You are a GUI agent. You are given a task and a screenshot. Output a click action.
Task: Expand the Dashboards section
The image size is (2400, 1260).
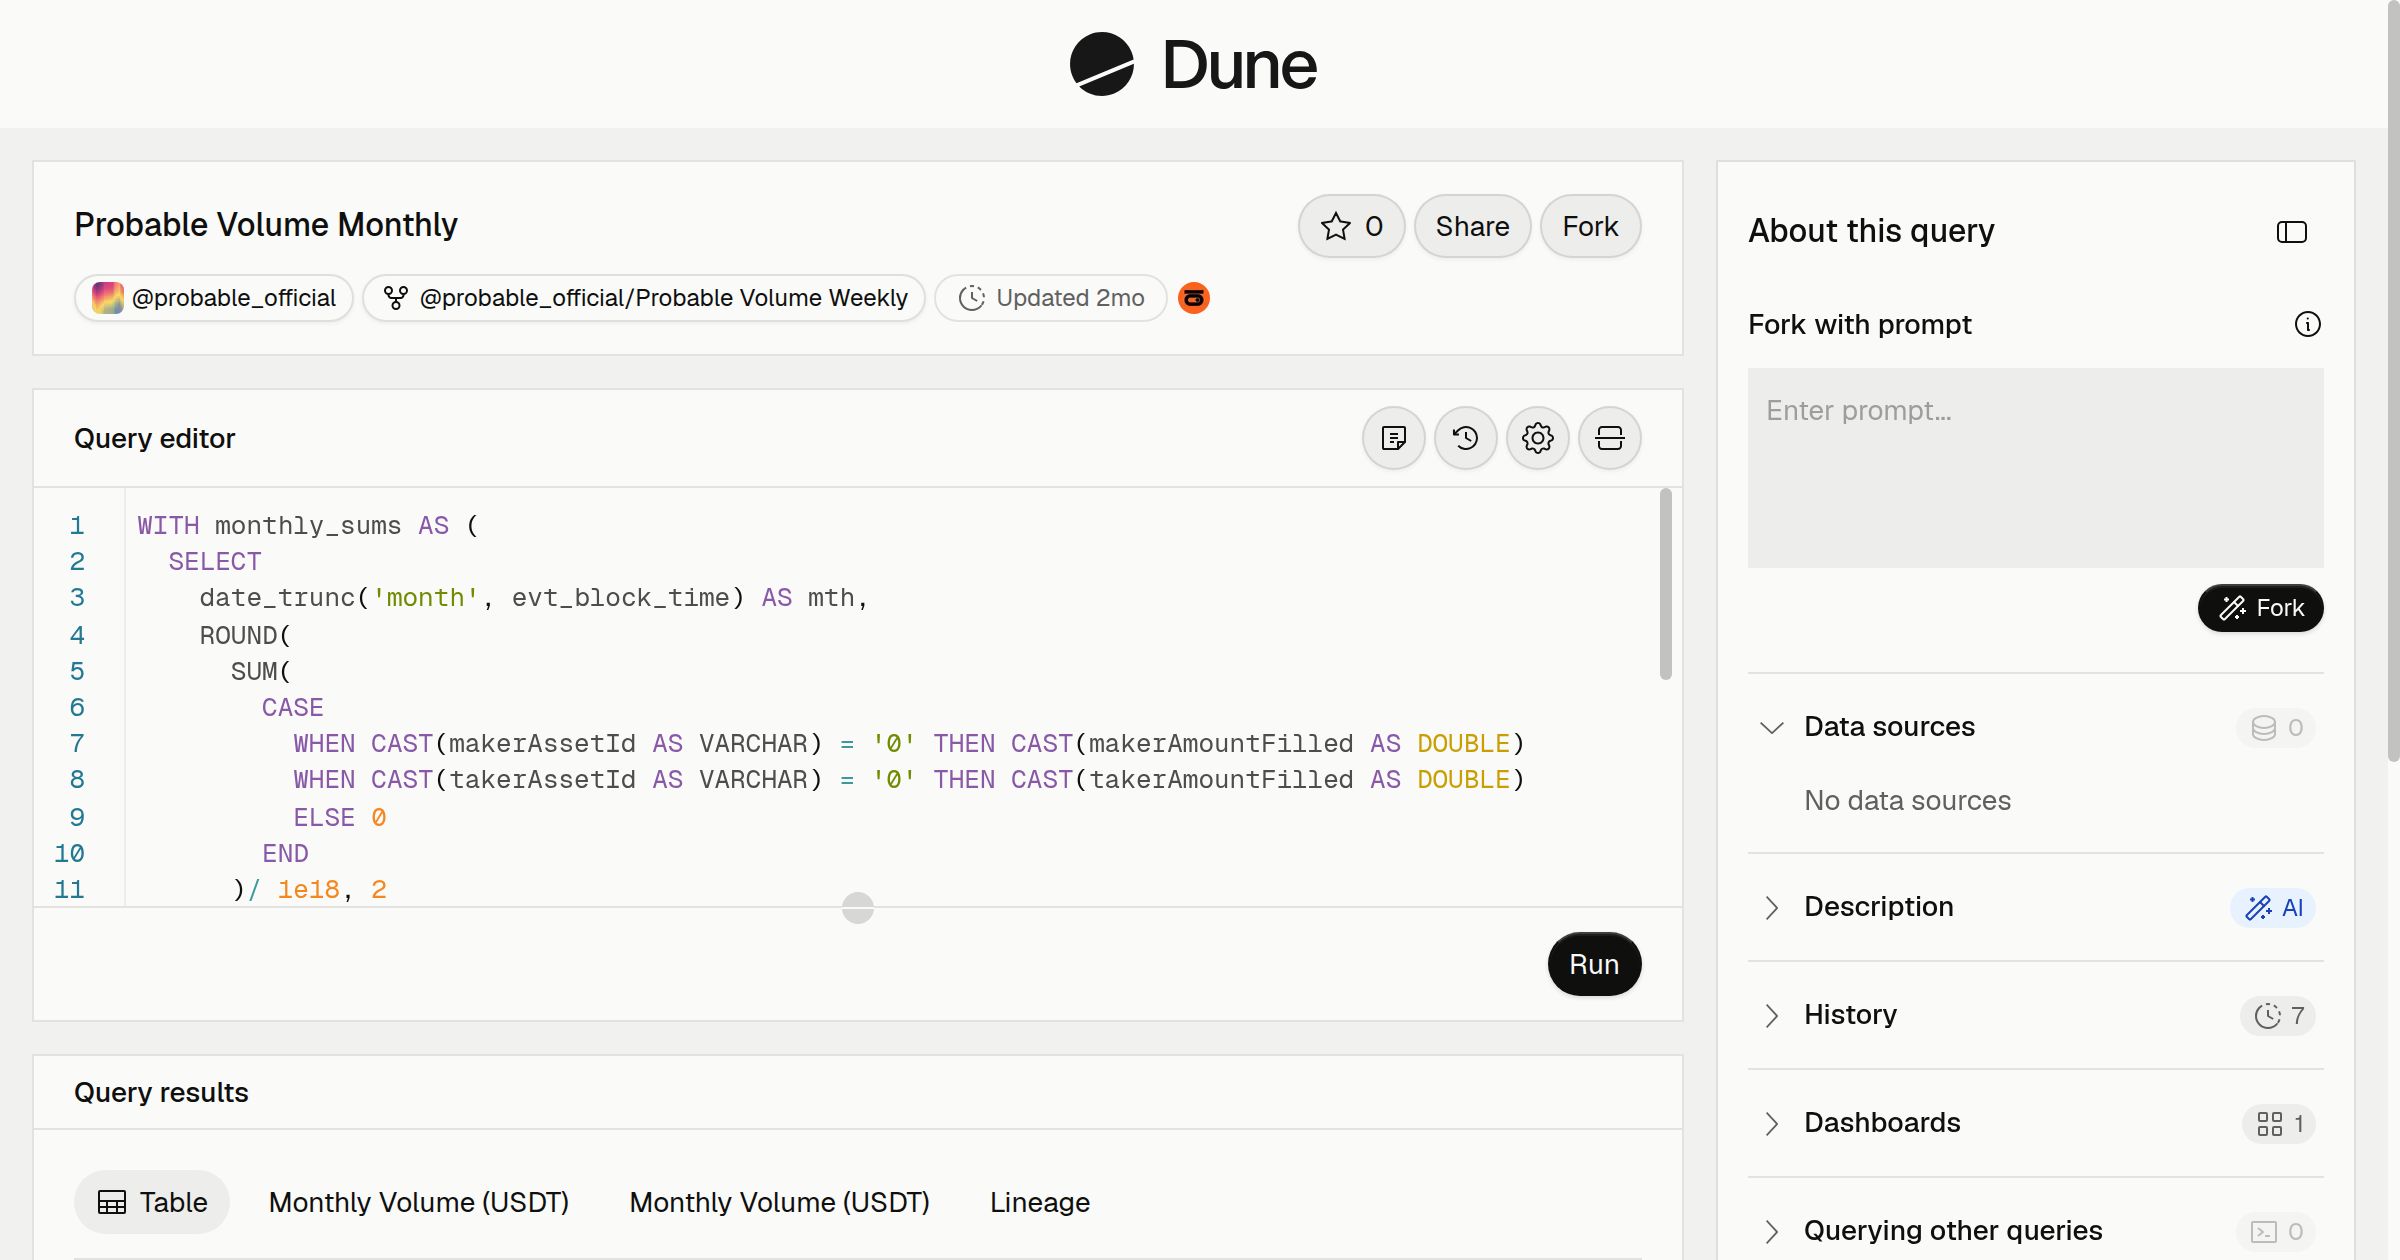1772,1123
